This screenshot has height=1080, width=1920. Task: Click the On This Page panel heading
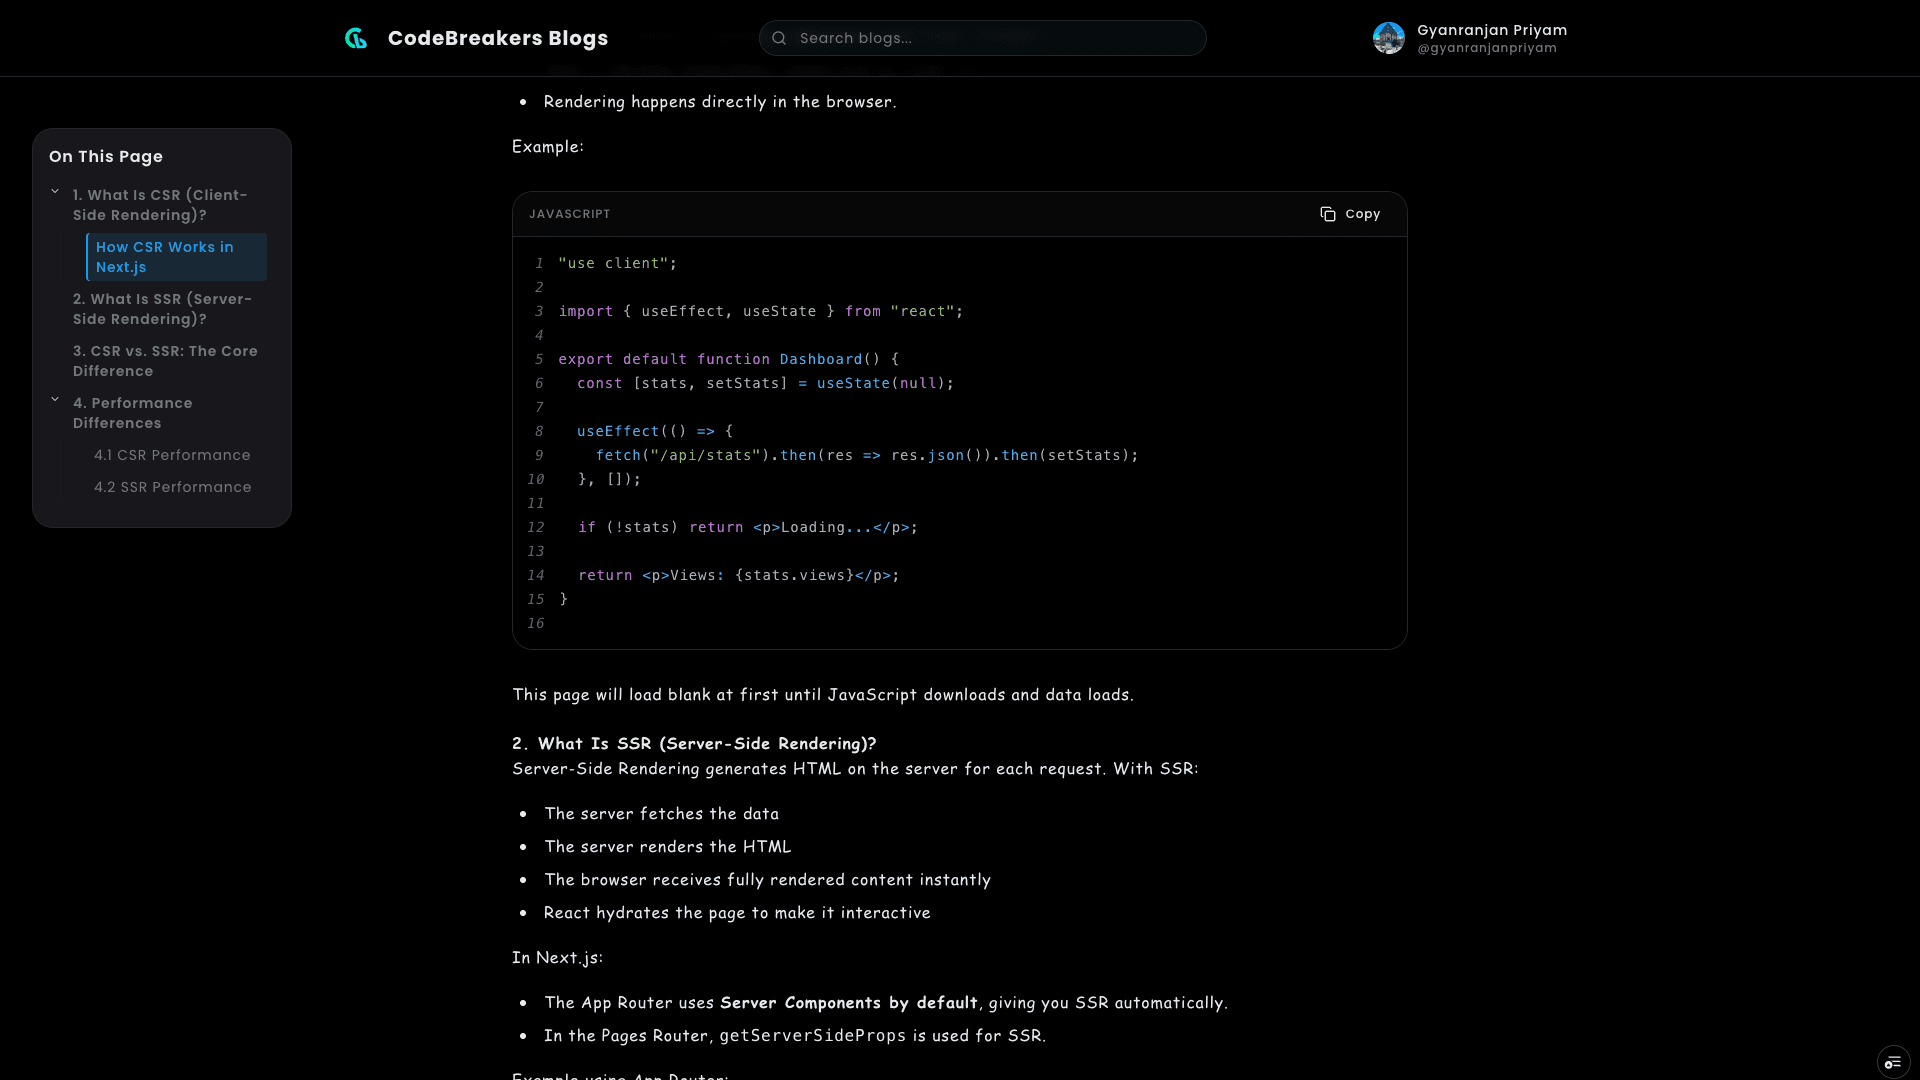[x=105, y=156]
